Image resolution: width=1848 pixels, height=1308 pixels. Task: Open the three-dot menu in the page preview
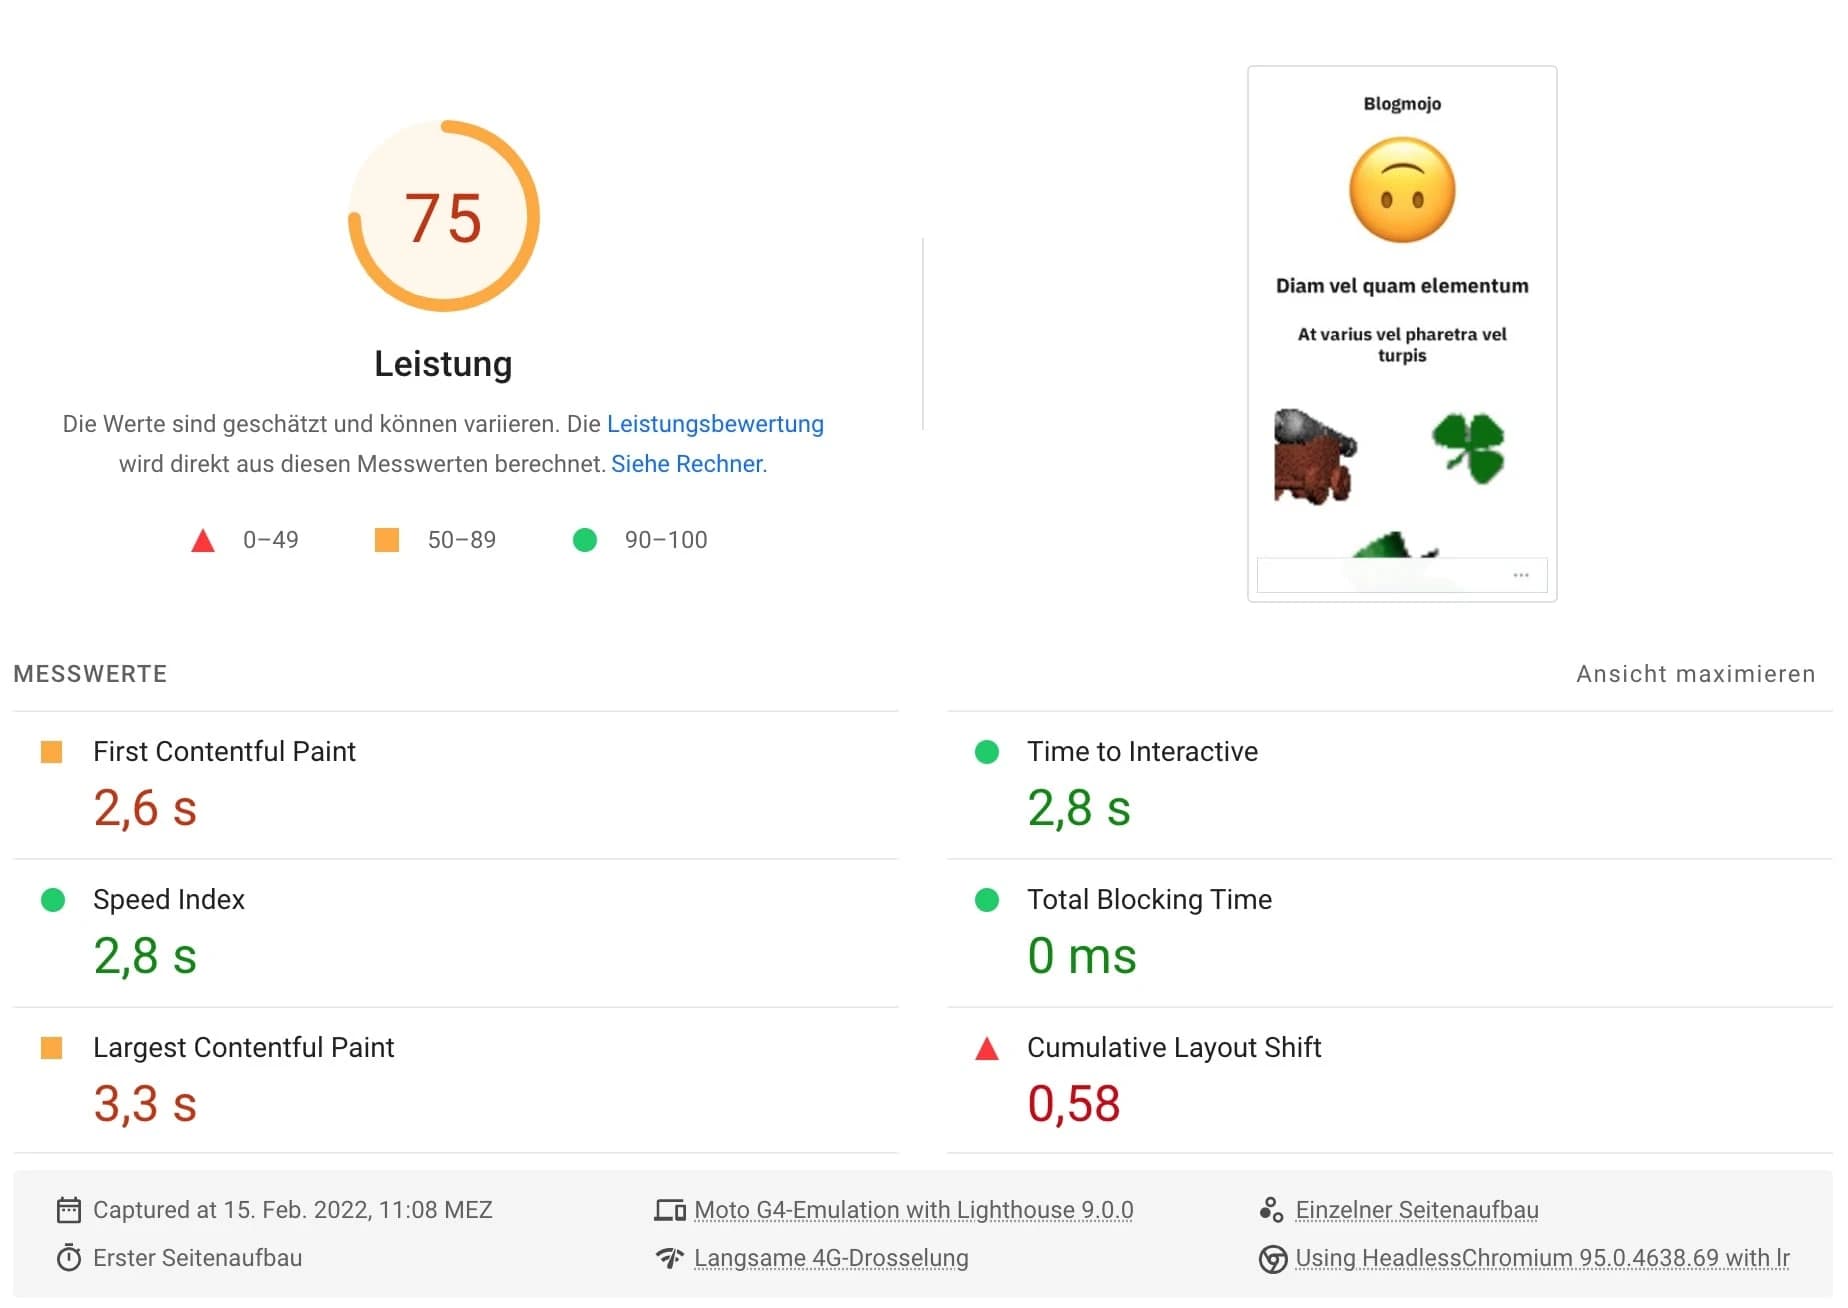pos(1521,574)
